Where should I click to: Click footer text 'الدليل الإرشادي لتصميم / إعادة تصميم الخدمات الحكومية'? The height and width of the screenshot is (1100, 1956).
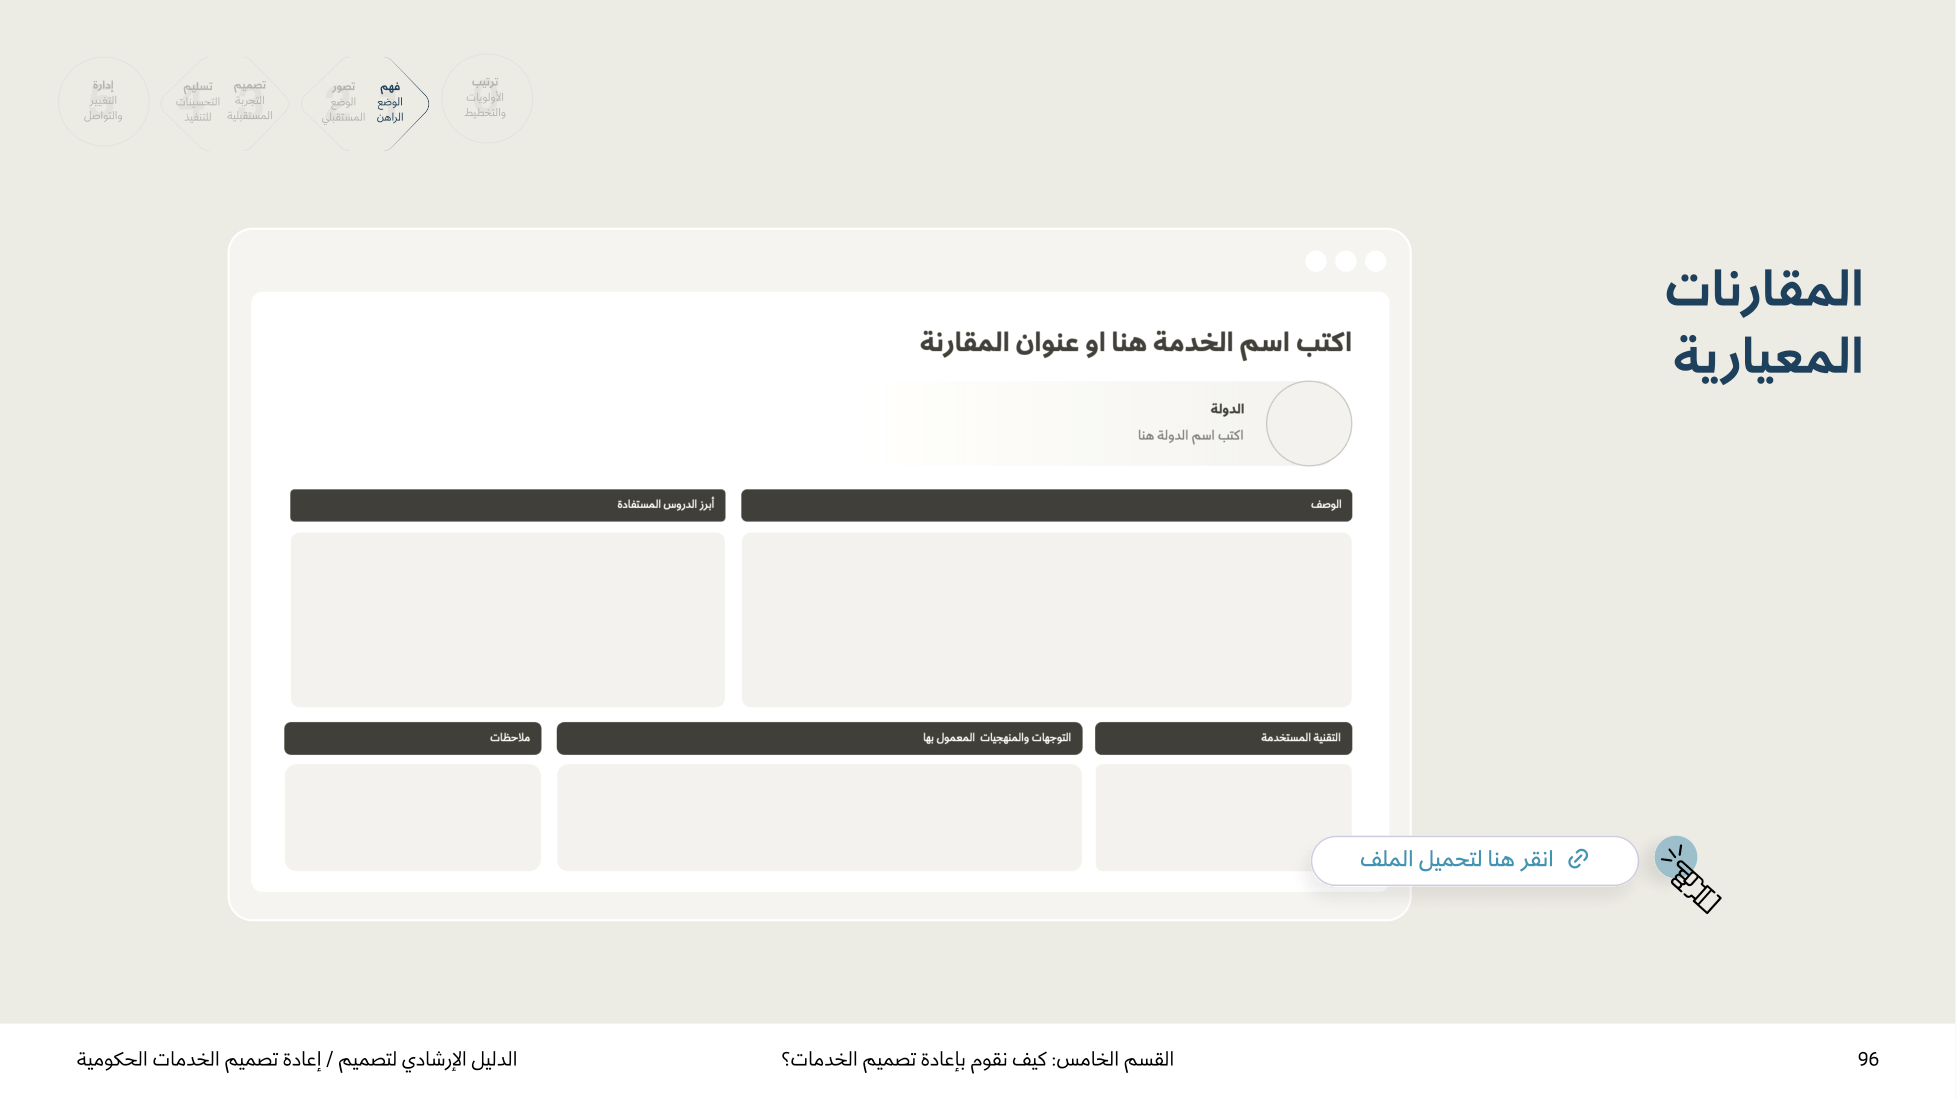tap(297, 1059)
